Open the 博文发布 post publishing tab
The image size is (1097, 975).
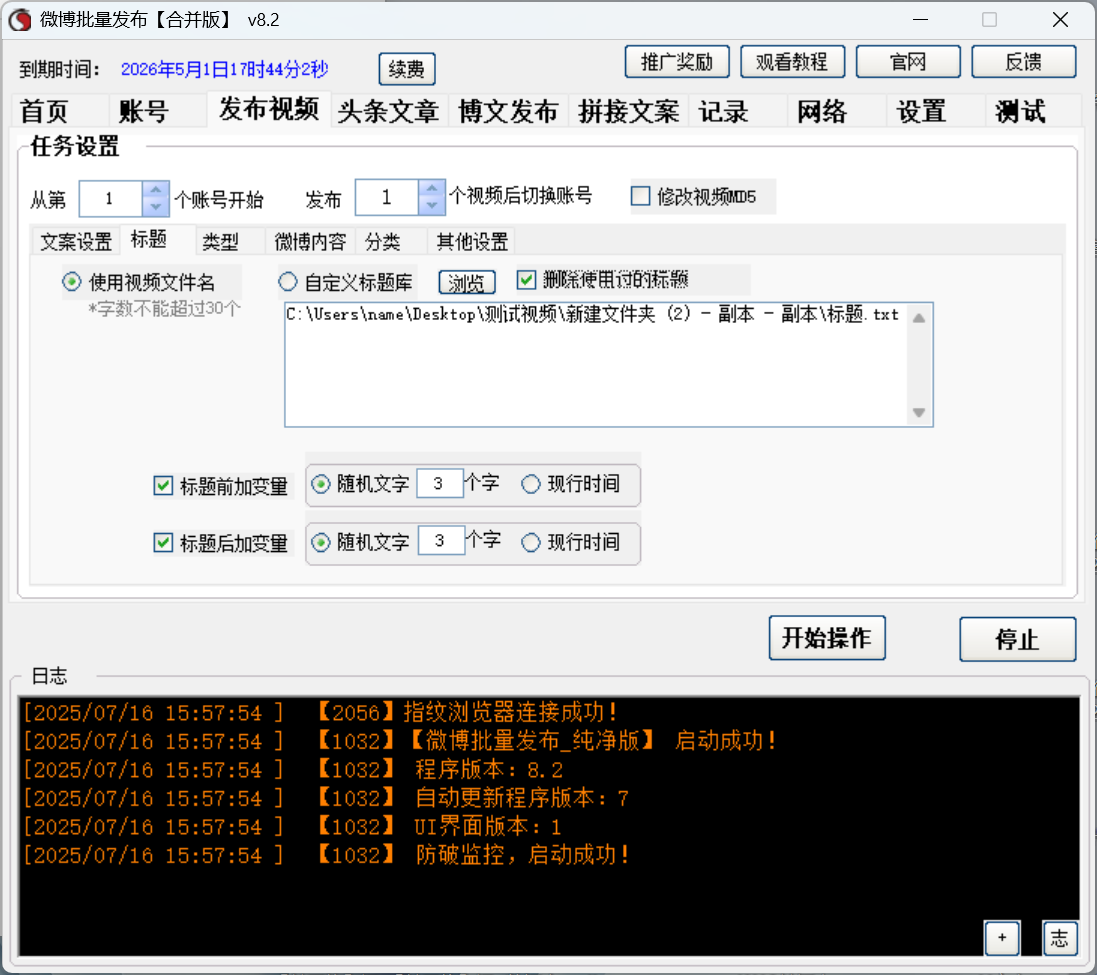tap(508, 111)
